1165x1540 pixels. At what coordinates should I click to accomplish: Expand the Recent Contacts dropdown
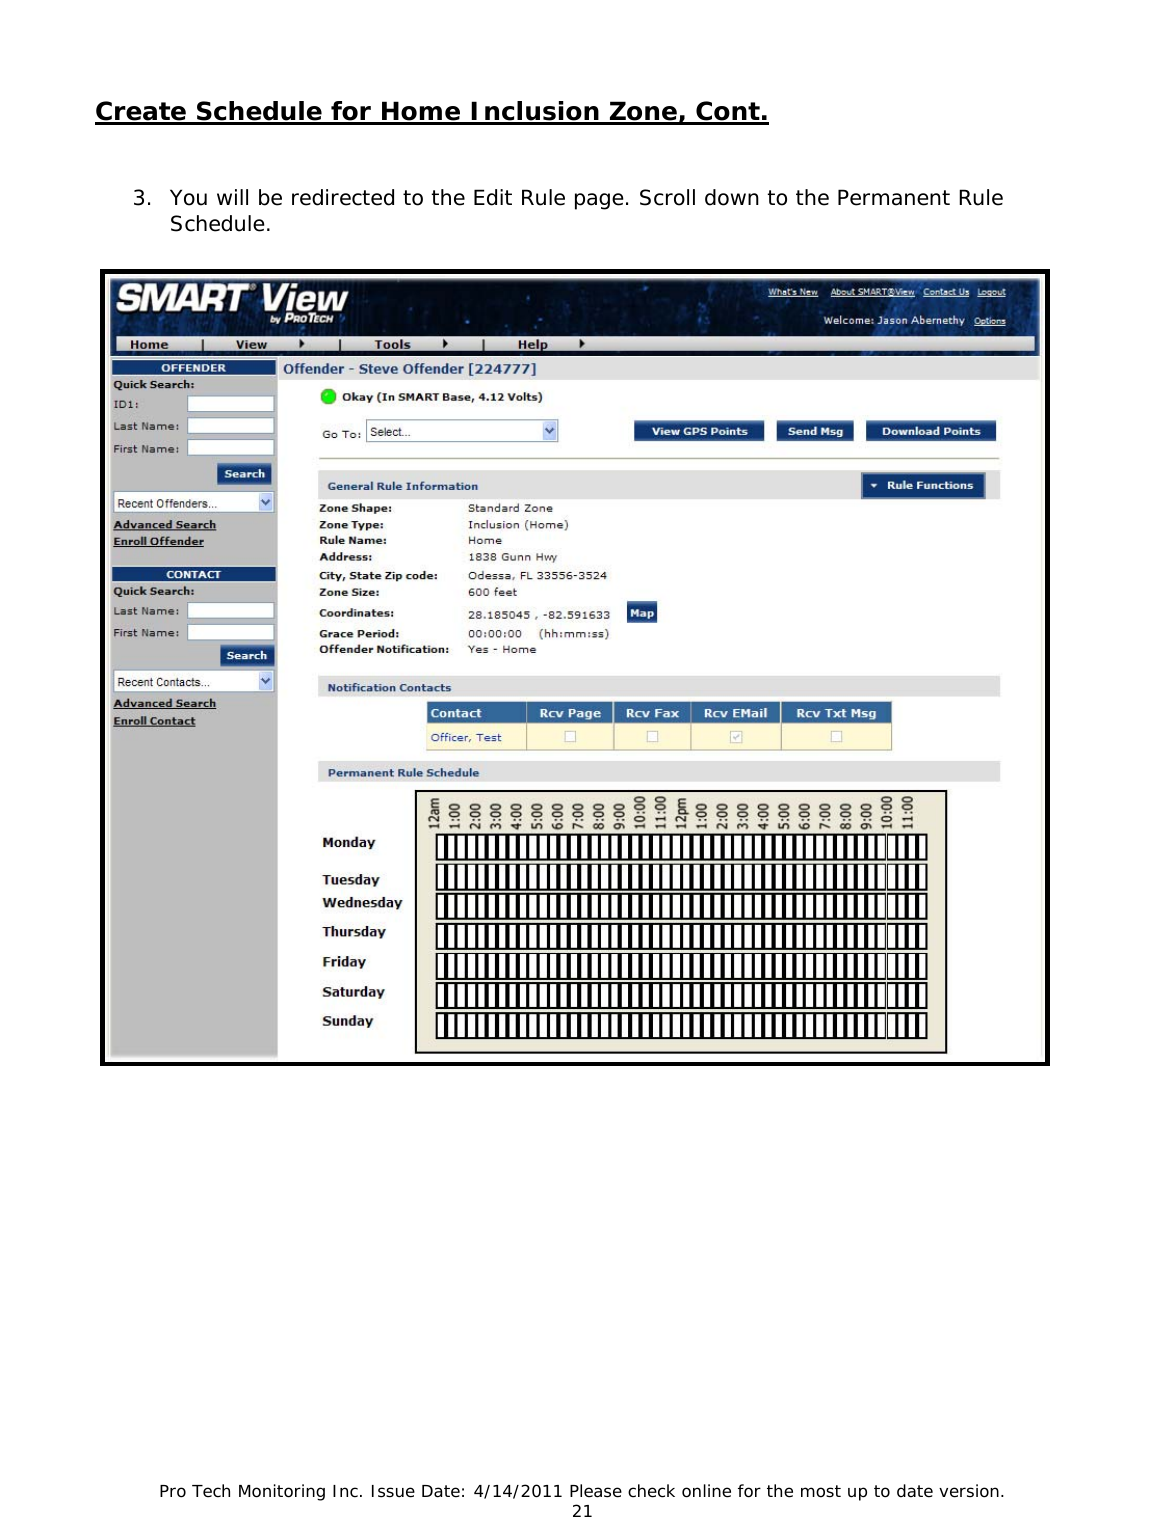click(194, 681)
